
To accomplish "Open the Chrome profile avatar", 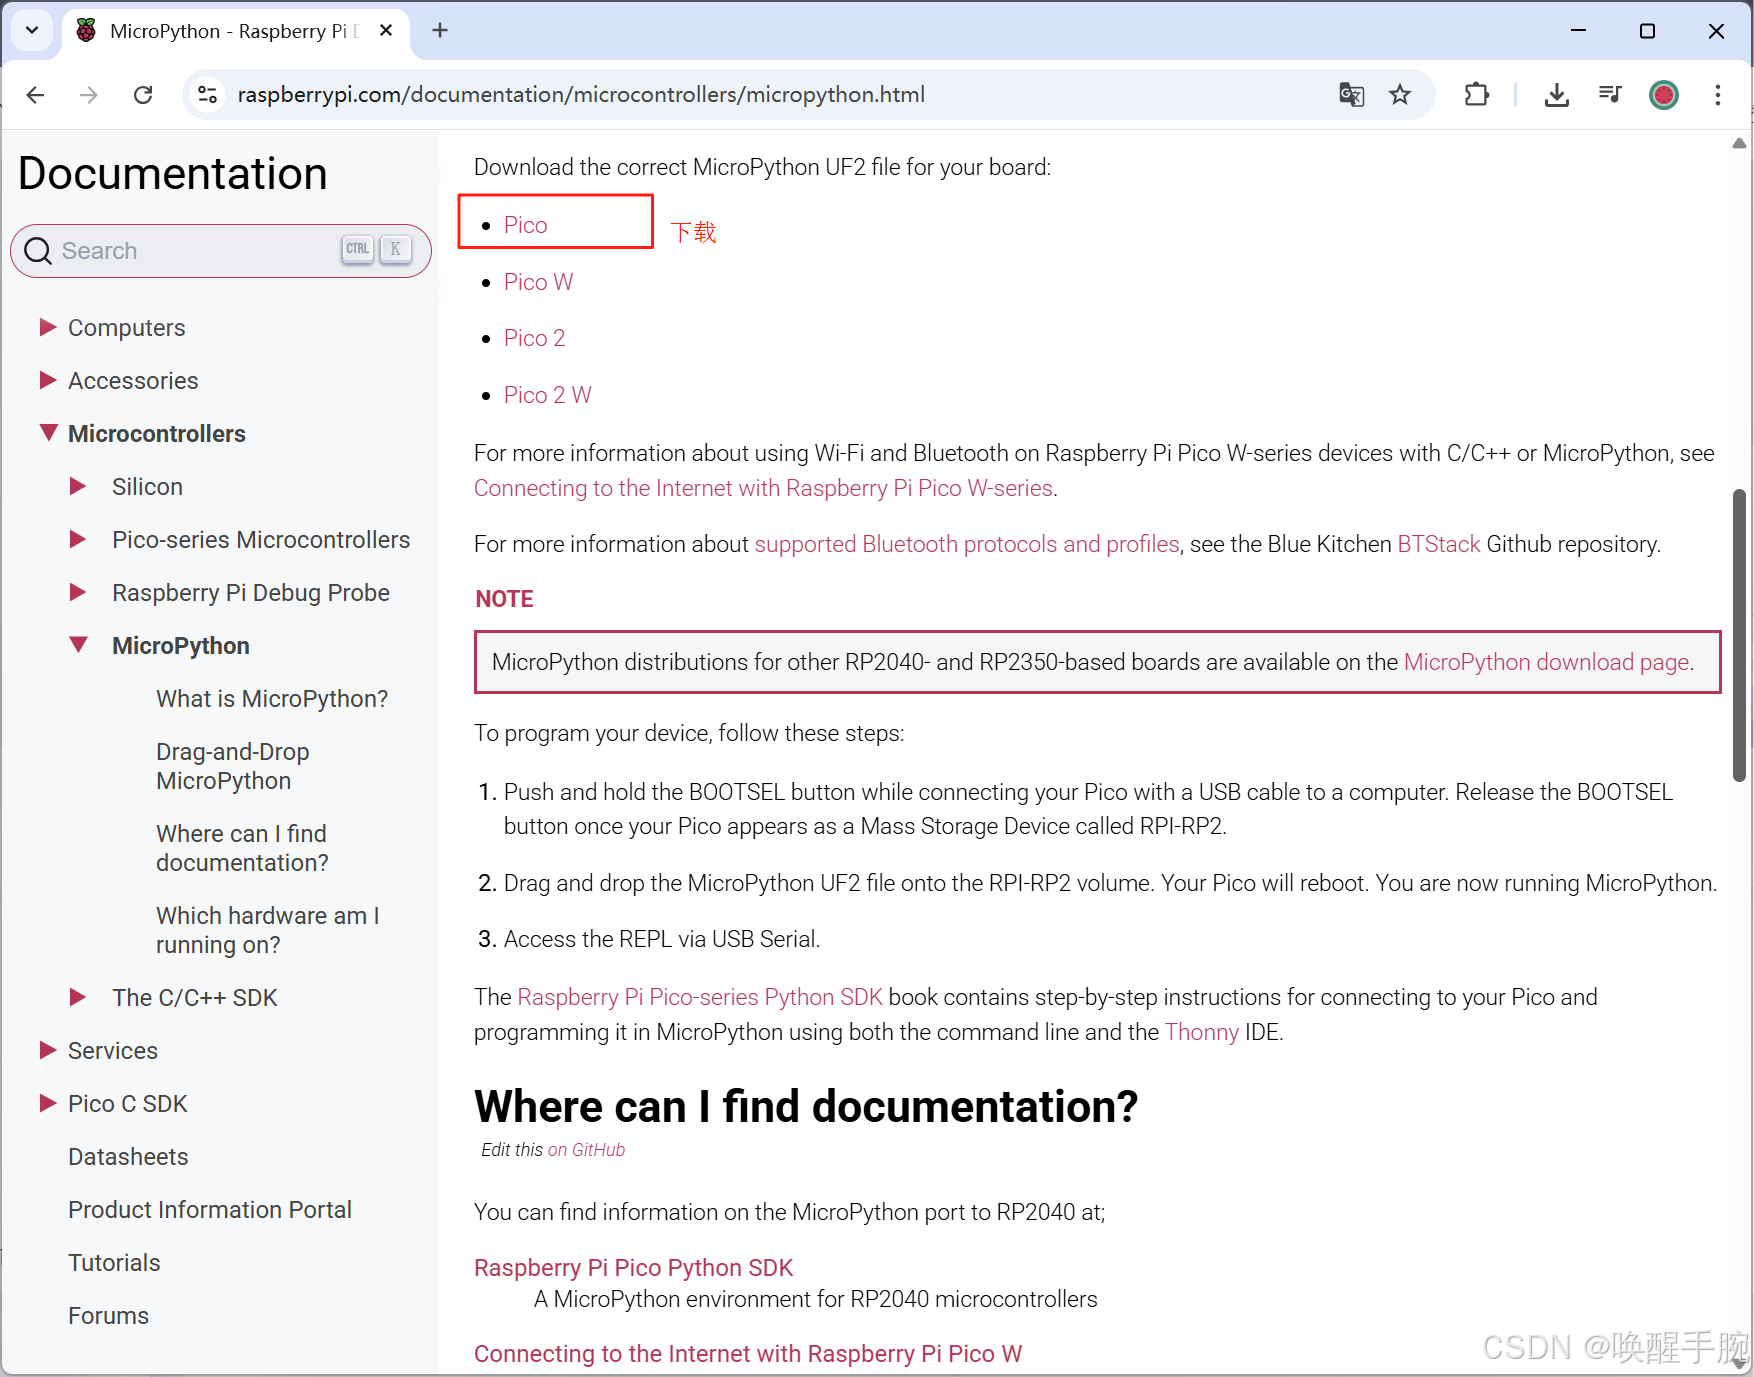I will coord(1664,95).
